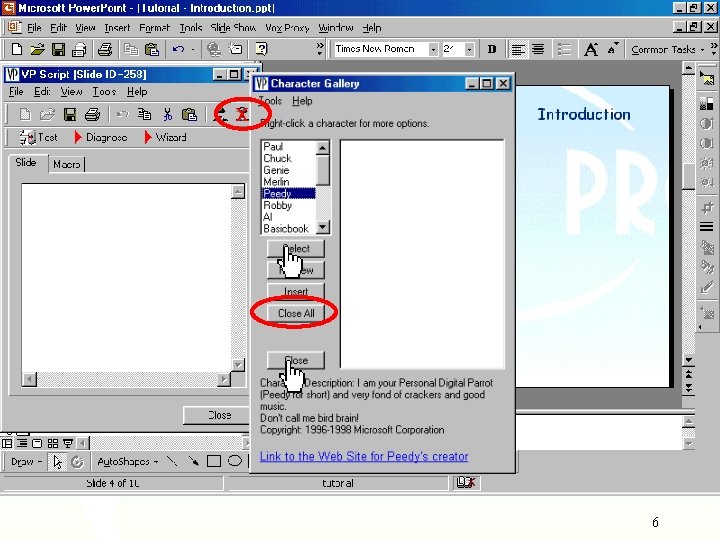Screen dimensions: 720x540
Task: Click Free Rotate tool on Drawing toolbar
Action: click(x=77, y=461)
